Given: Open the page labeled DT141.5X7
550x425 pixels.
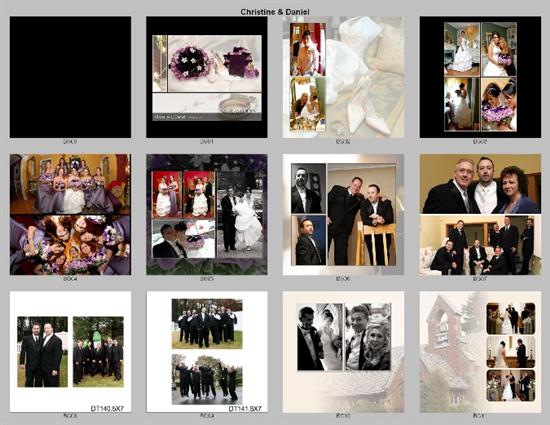Looking at the screenshot, I should 207,351.
